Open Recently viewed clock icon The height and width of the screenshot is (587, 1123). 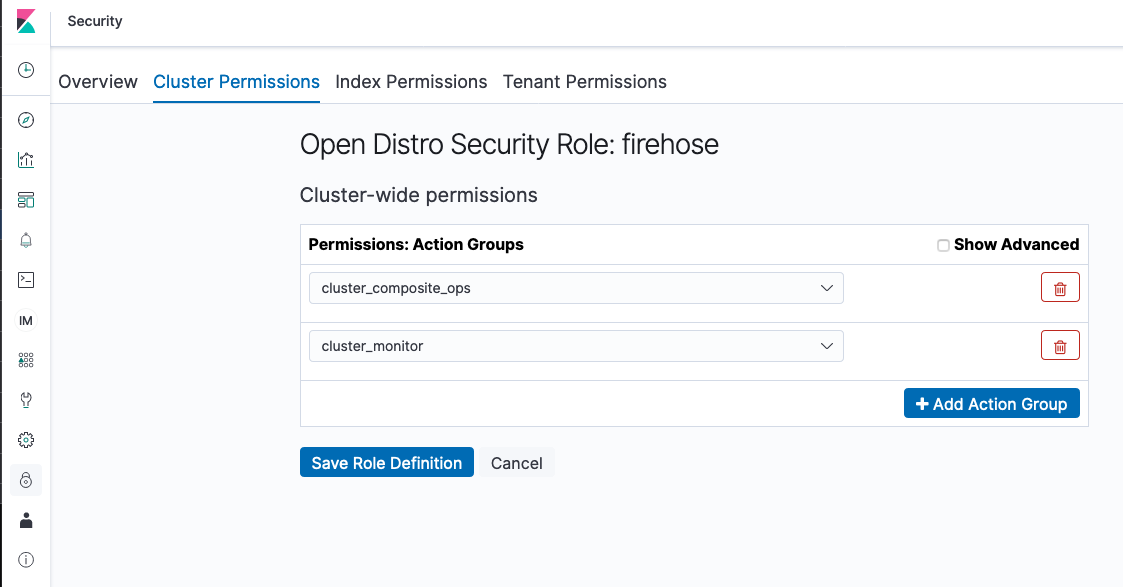(26, 69)
